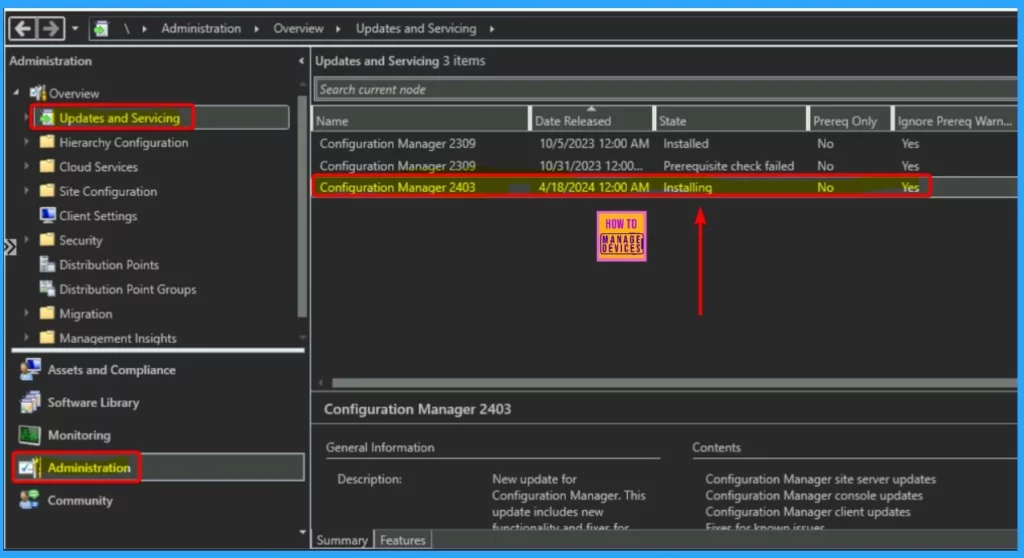Click the Hierarchy Configuration folder icon
Viewport: 1024px width, 558px height.
pyautogui.click(x=47, y=142)
